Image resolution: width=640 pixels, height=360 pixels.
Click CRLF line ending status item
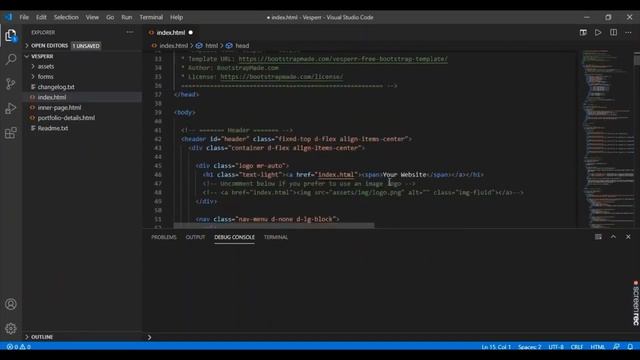coord(577,347)
